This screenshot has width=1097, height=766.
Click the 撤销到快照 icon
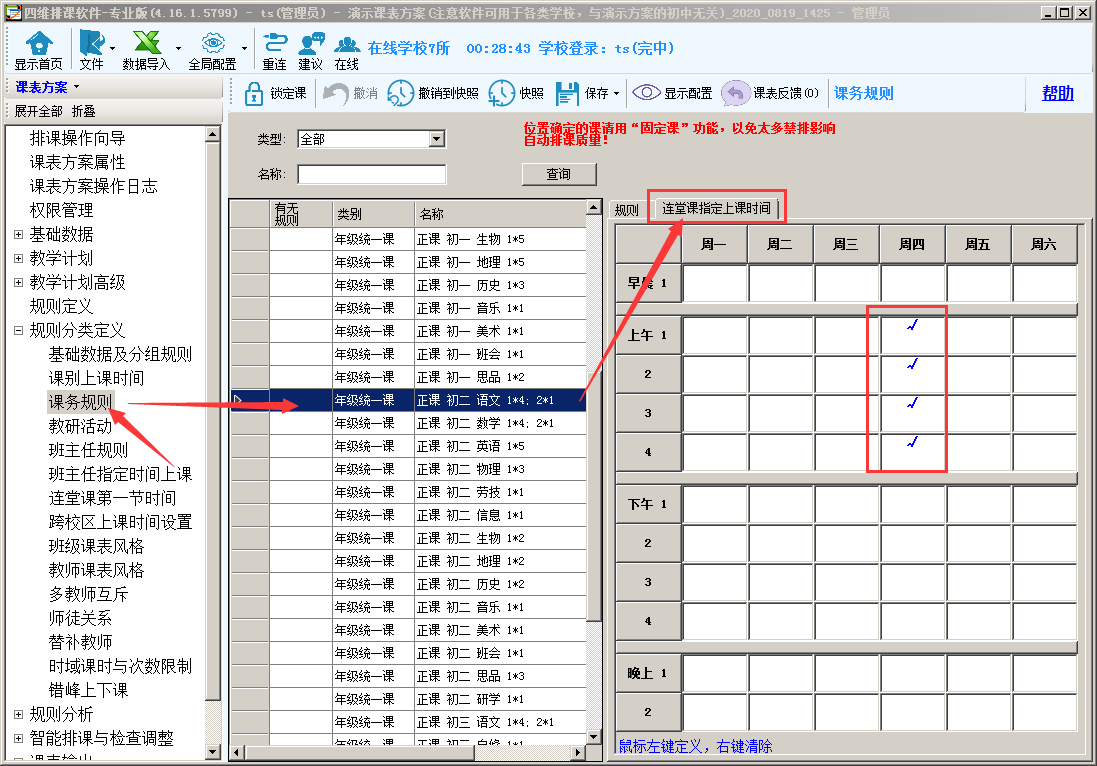click(401, 93)
